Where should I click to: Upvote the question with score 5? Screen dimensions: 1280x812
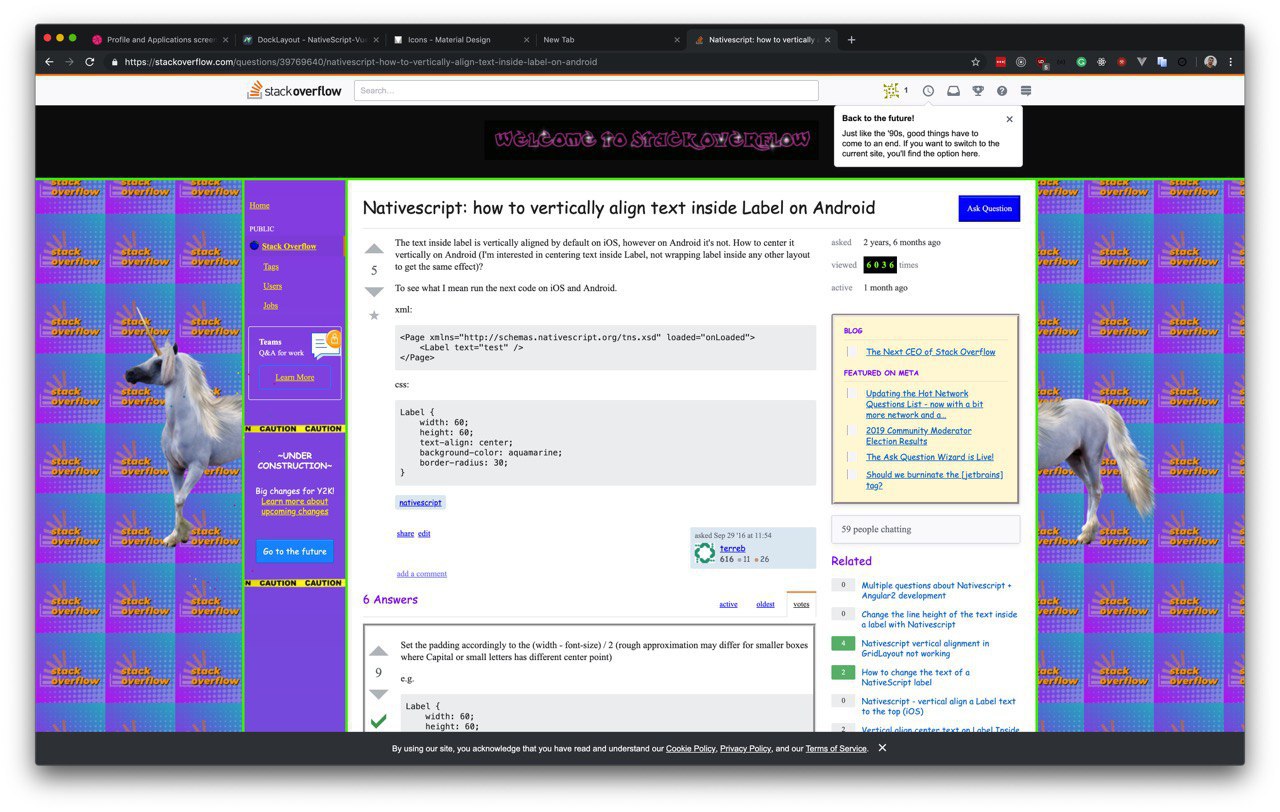[374, 249]
